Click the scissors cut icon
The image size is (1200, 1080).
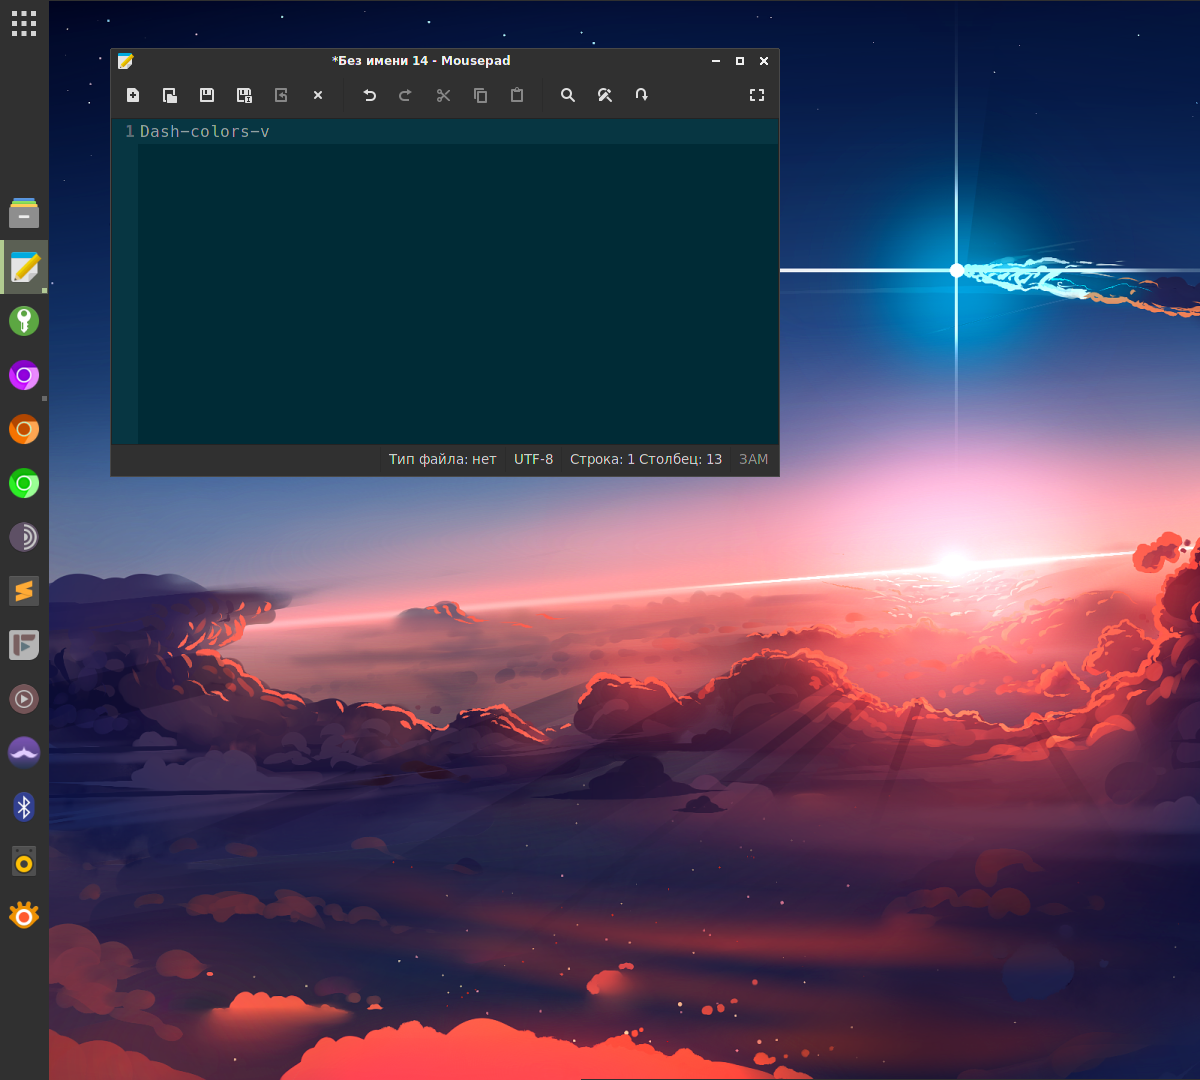click(x=443, y=95)
